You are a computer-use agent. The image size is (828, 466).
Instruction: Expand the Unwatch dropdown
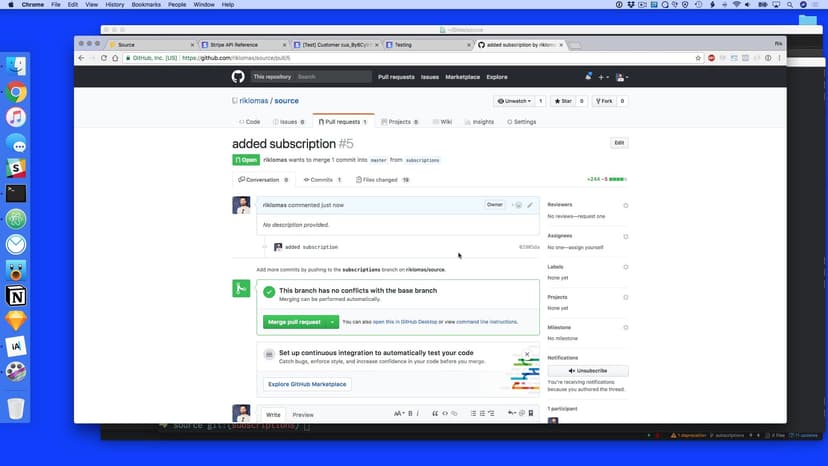tap(515, 101)
